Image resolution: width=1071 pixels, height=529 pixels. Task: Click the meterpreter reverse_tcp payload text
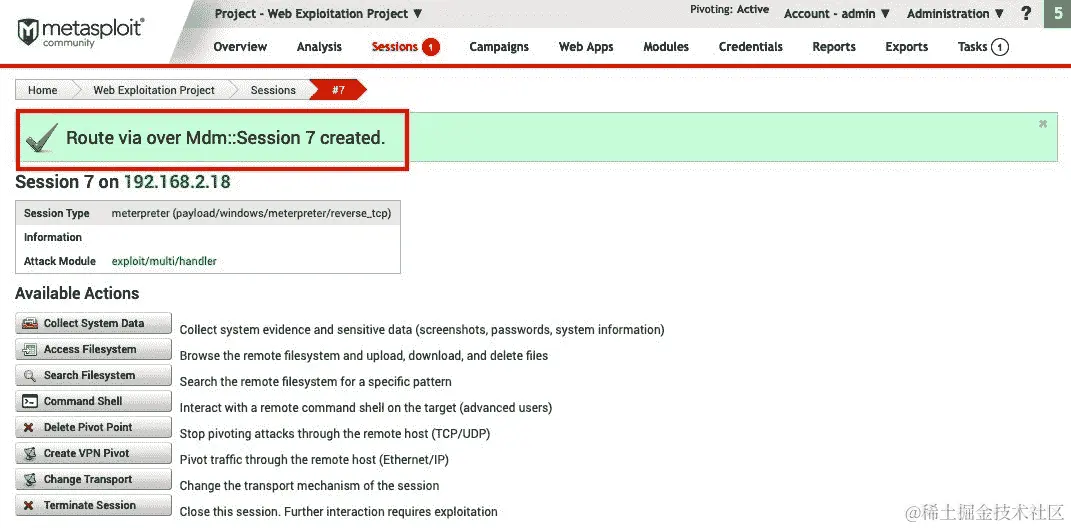[251, 213]
